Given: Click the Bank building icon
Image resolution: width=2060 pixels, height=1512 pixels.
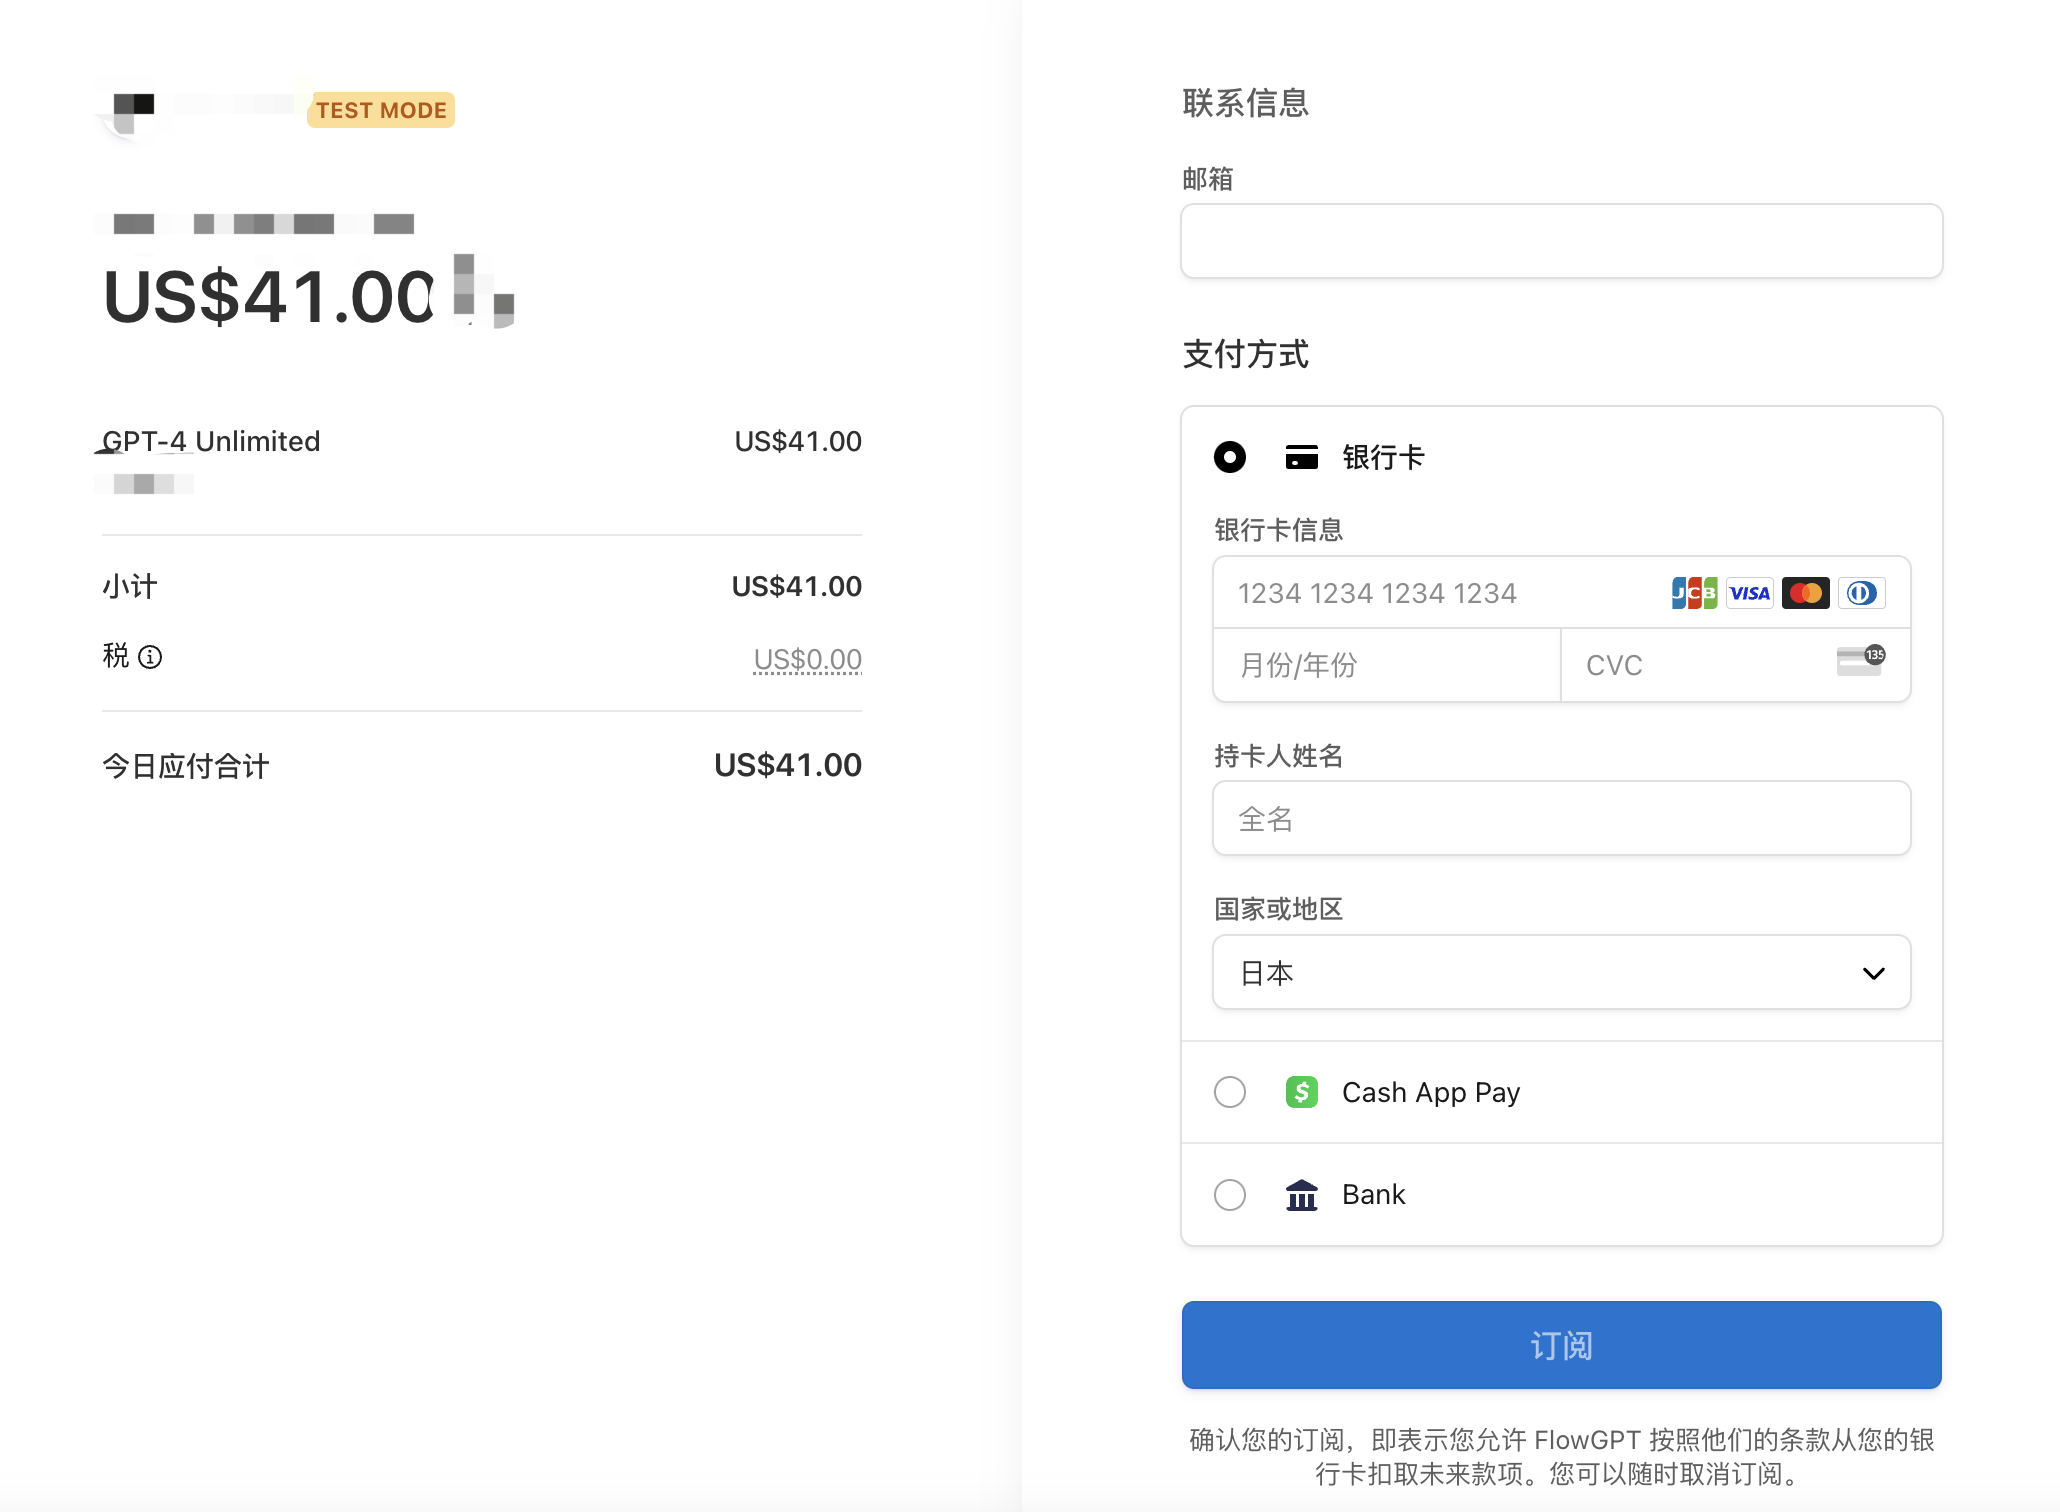Looking at the screenshot, I should click(x=1301, y=1194).
